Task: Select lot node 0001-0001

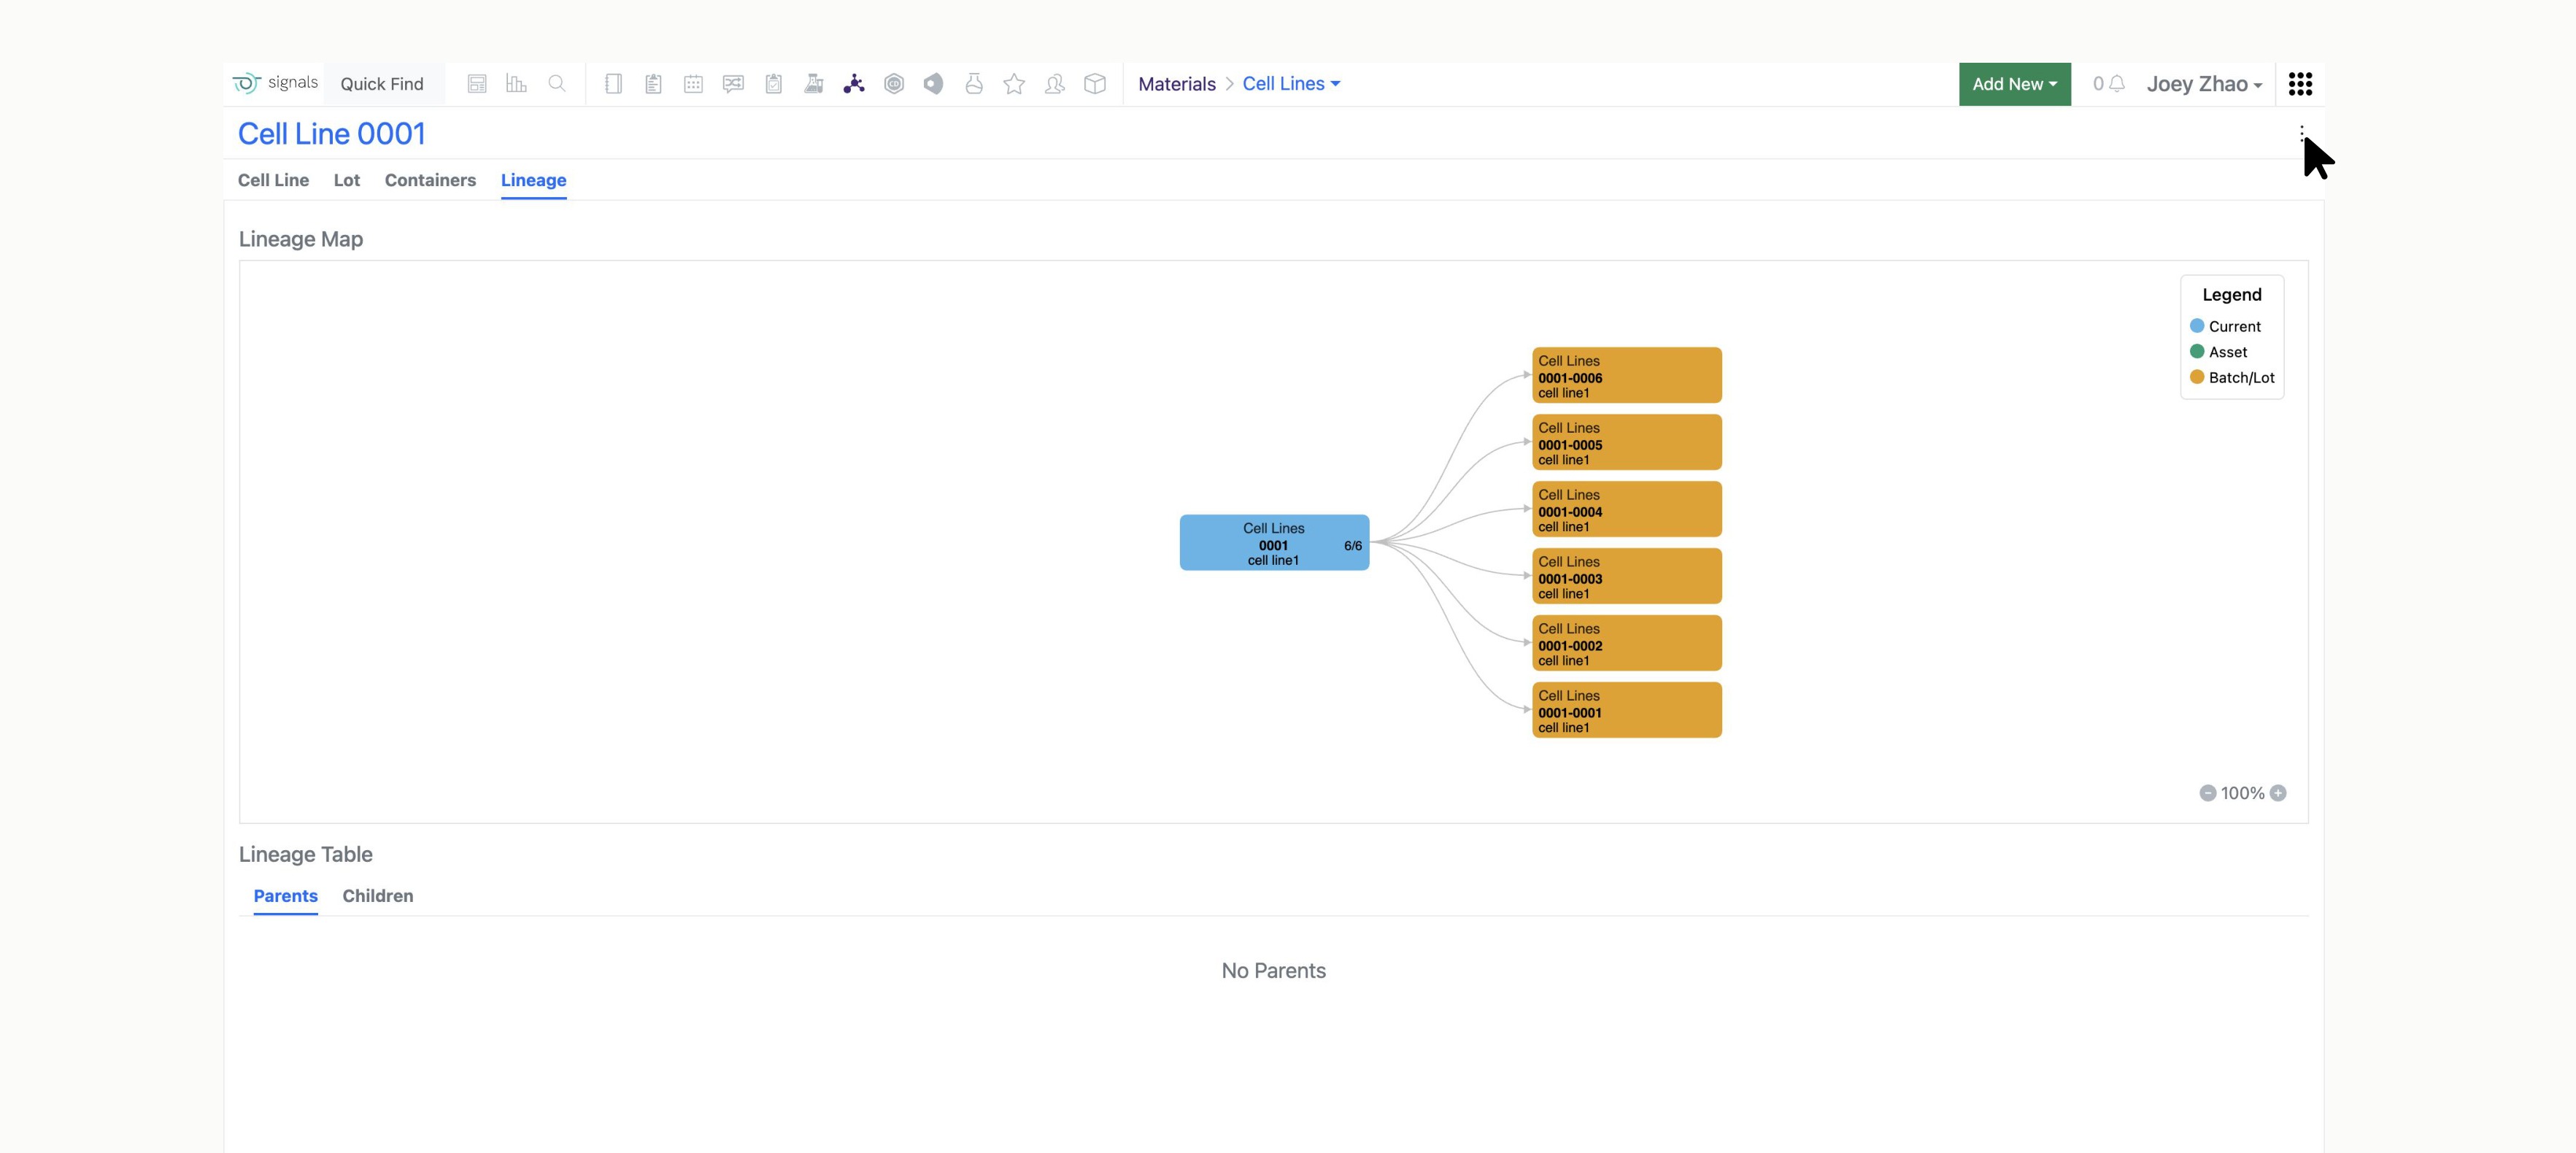Action: [1627, 710]
